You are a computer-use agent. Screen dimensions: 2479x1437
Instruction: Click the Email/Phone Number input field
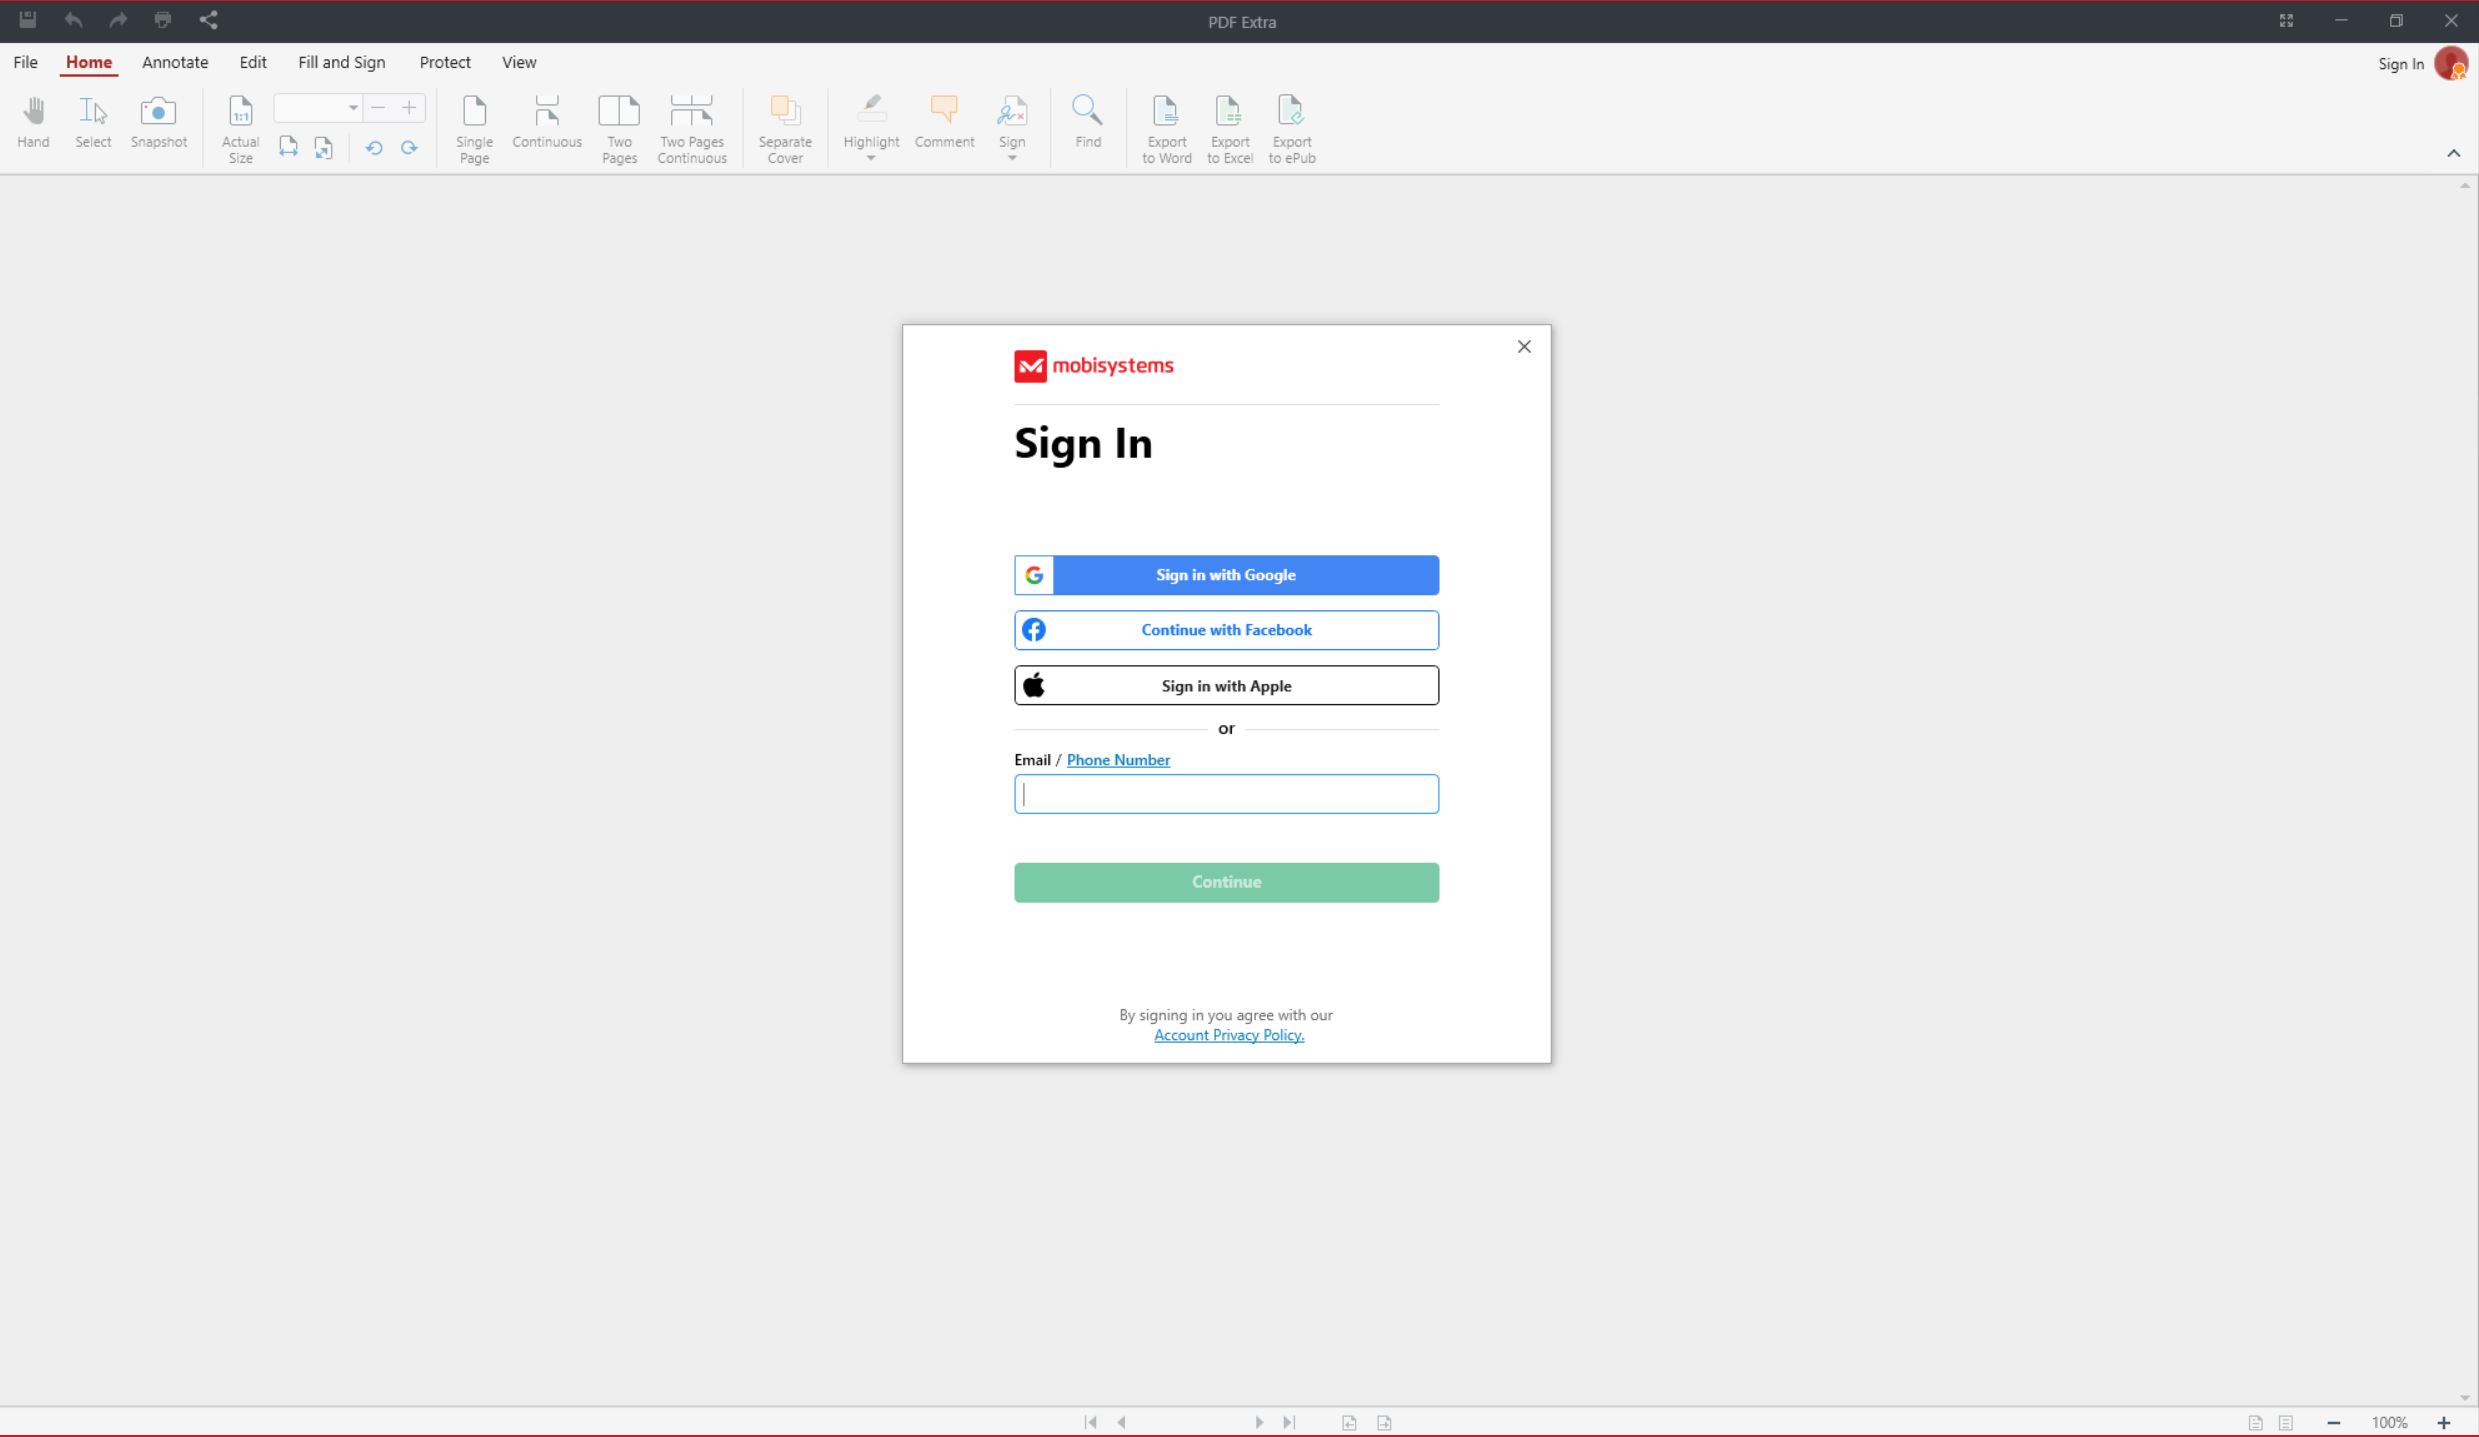point(1227,794)
